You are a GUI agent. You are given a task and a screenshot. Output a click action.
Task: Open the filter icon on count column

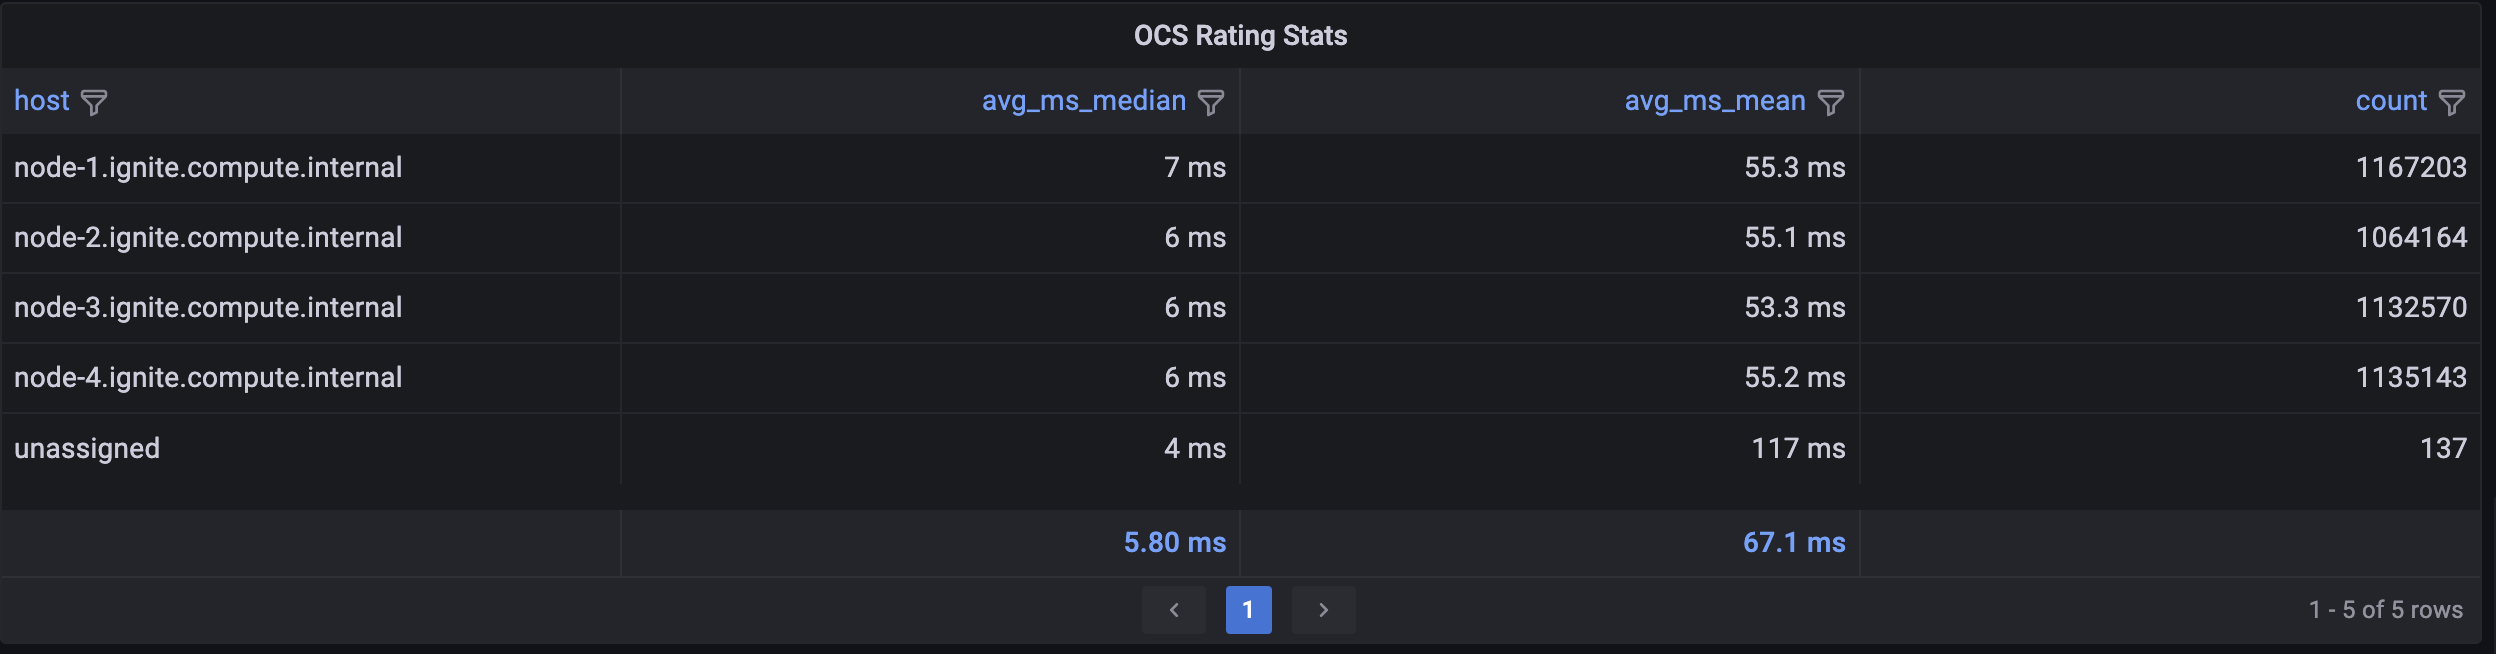click(x=2453, y=101)
